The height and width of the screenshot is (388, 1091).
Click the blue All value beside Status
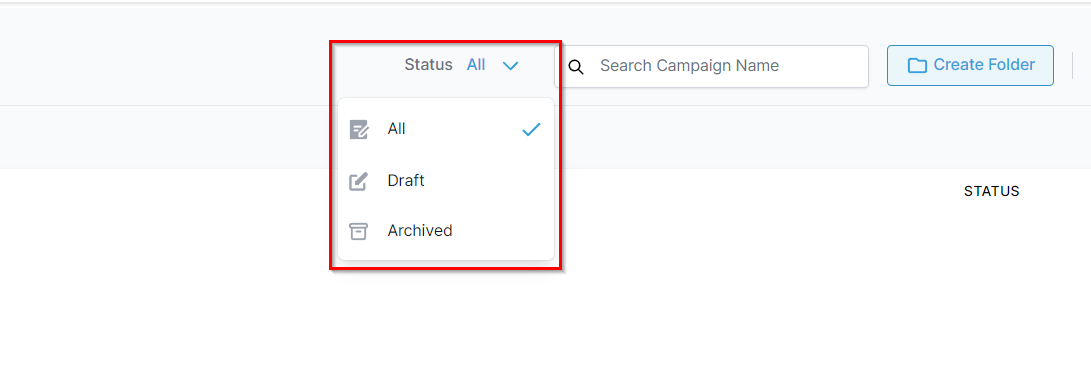476,65
